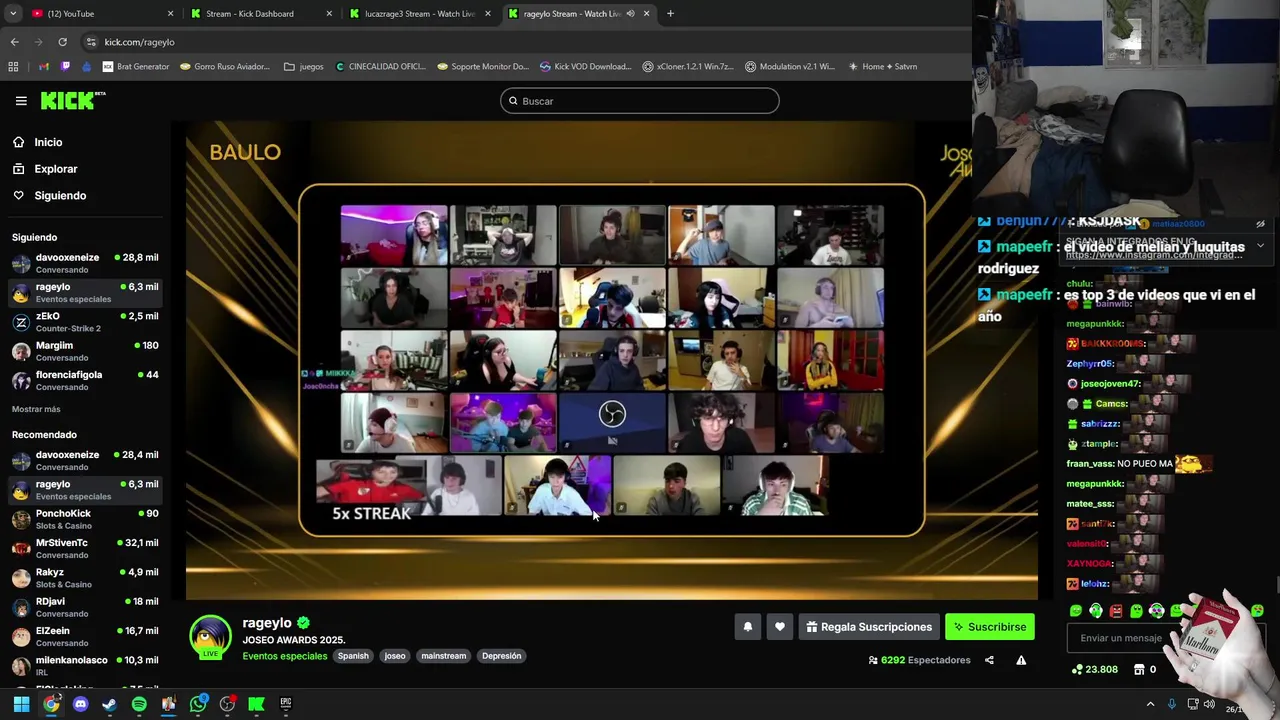1280x720 pixels.
Task: Open the Gmail bookmark icon
Action: pyautogui.click(x=44, y=67)
